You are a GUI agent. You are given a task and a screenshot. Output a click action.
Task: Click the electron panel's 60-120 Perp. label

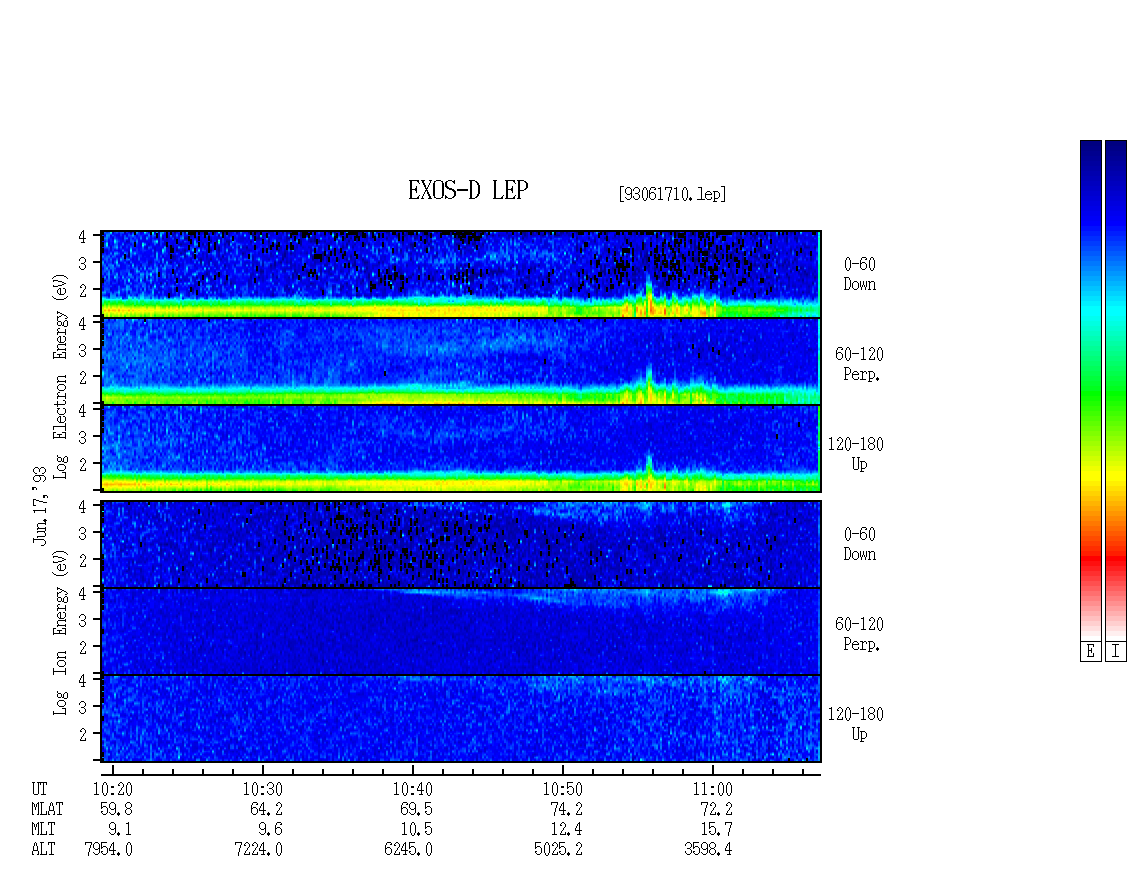(x=860, y=364)
